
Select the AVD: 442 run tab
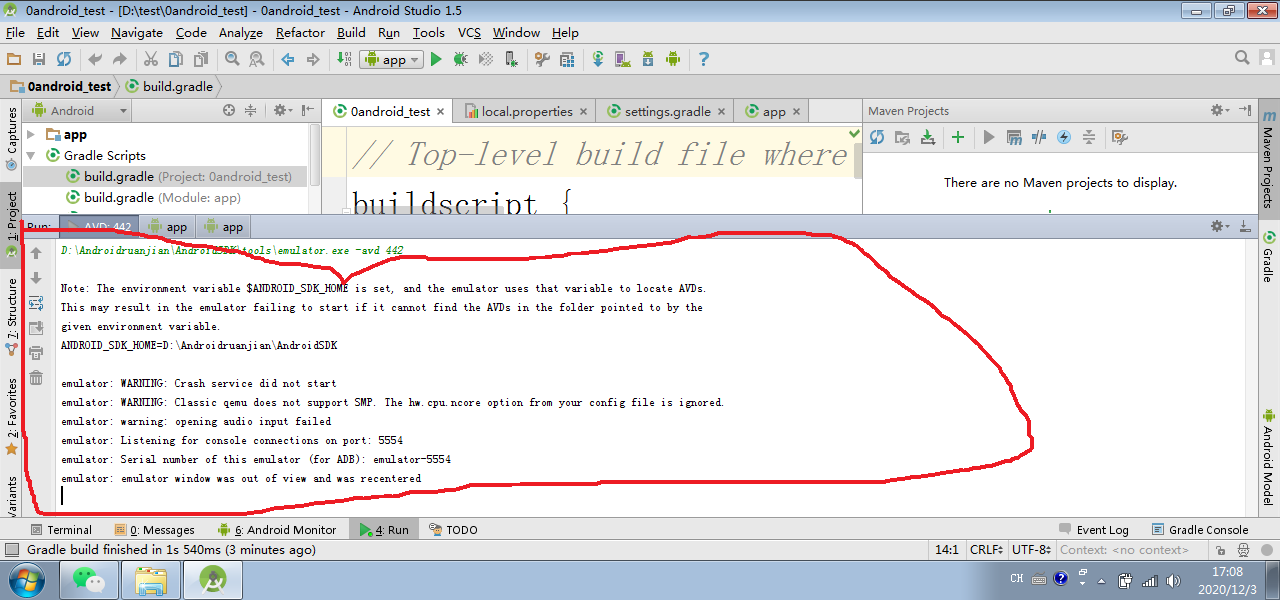pos(98,227)
